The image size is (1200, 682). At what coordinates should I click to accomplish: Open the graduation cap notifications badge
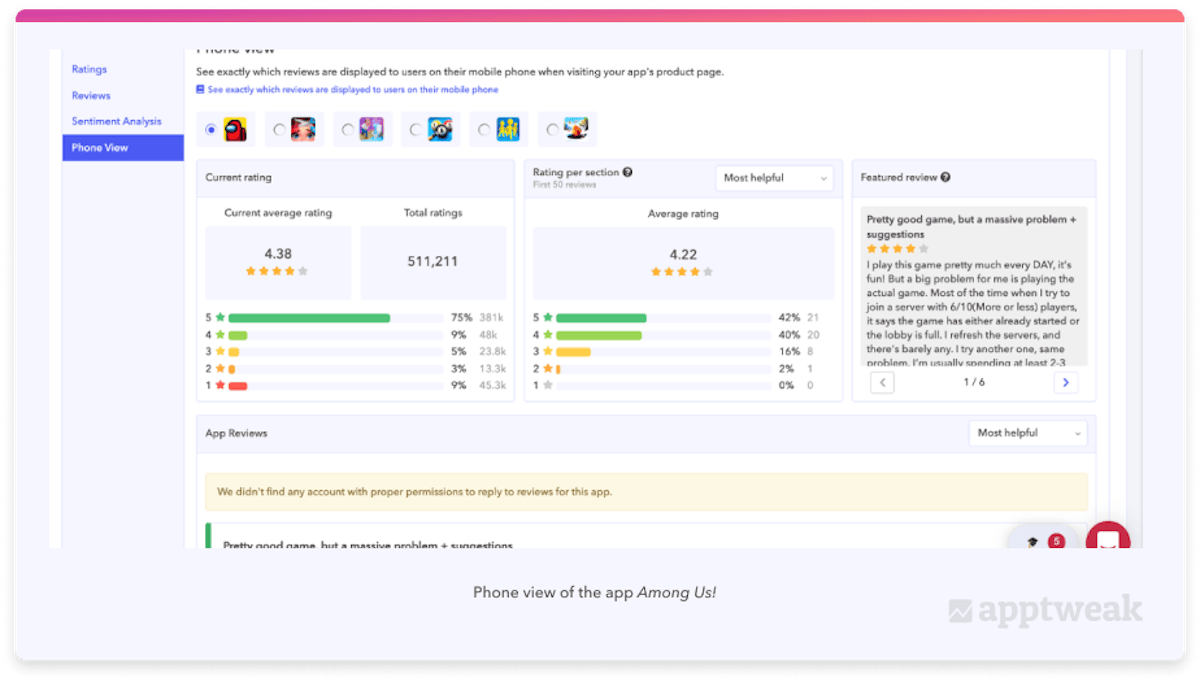[x=1040, y=541]
